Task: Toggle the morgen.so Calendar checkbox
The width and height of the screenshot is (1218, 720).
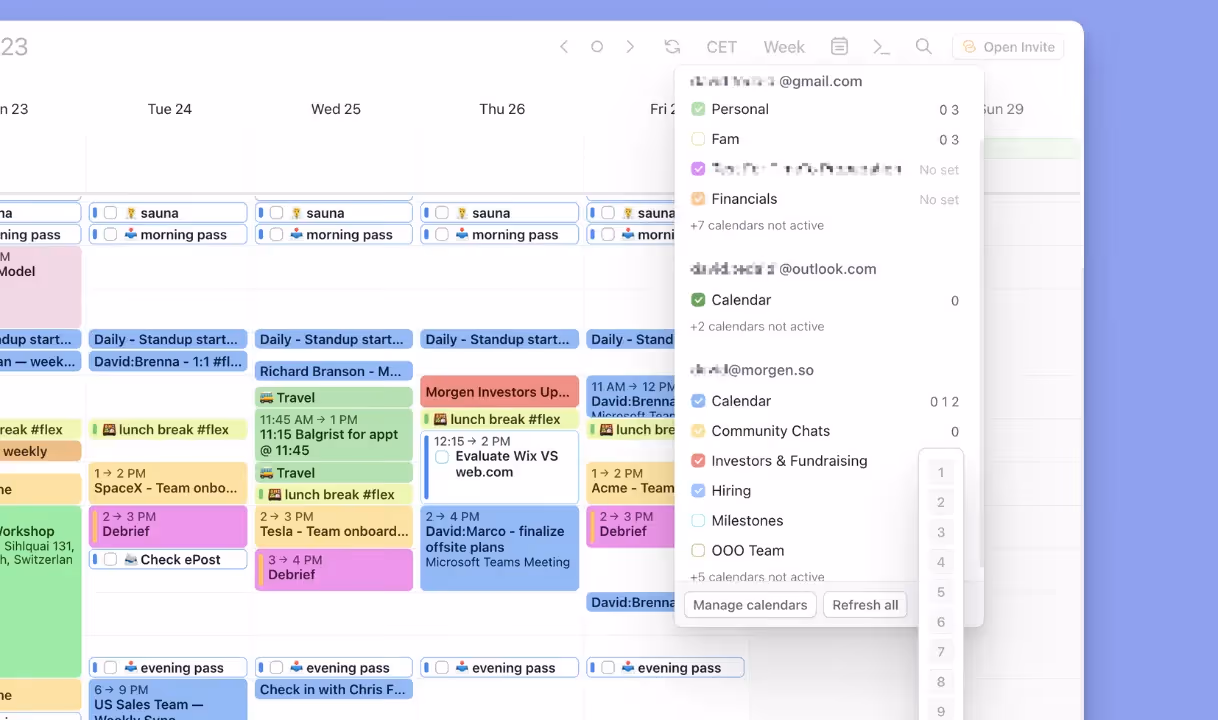Action: 698,401
